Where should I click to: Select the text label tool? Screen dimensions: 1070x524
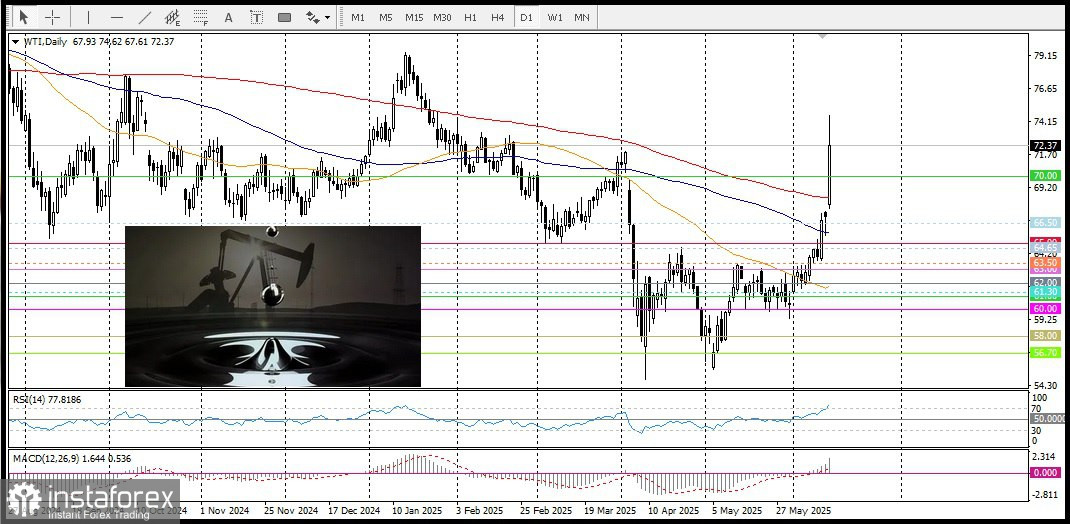[257, 17]
